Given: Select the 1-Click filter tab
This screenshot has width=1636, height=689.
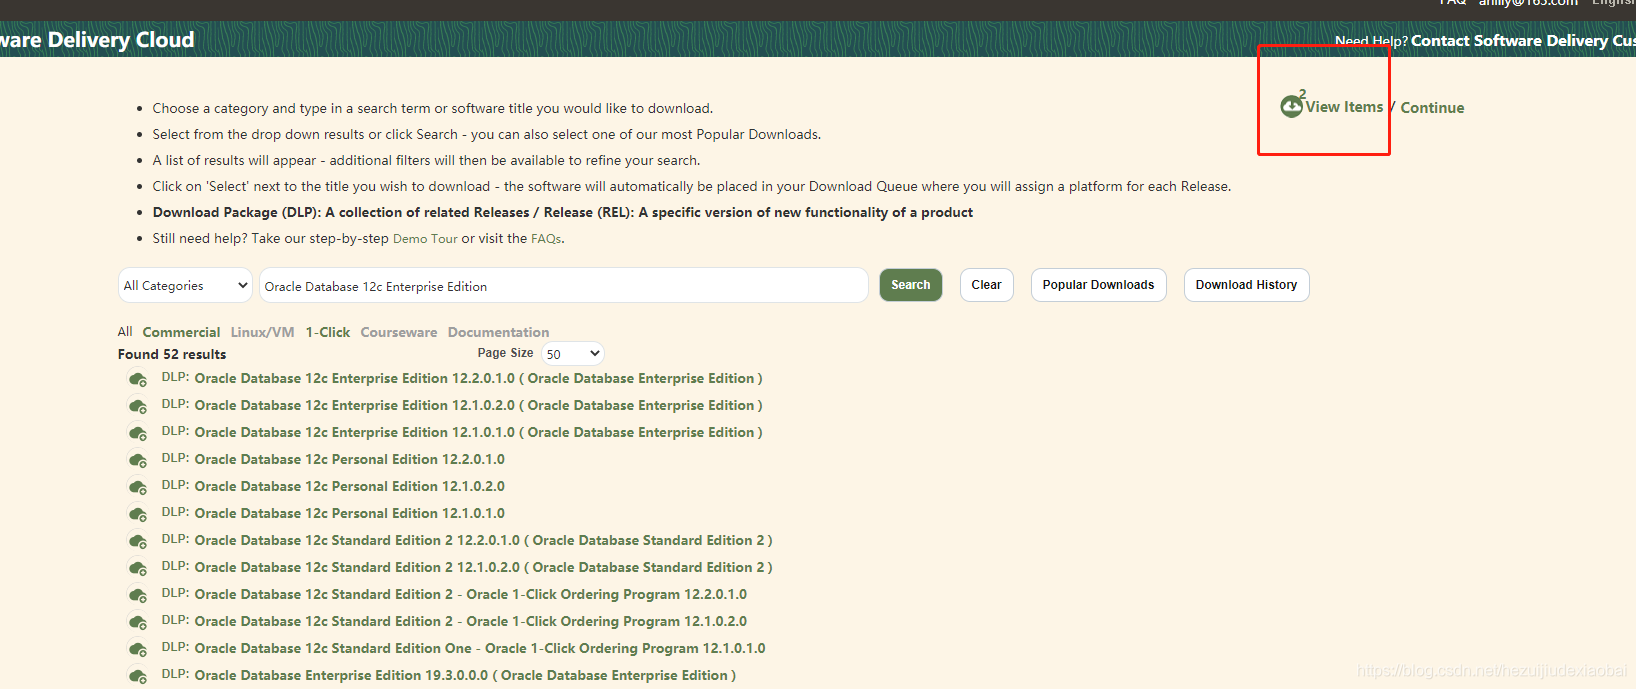Looking at the screenshot, I should click(328, 332).
